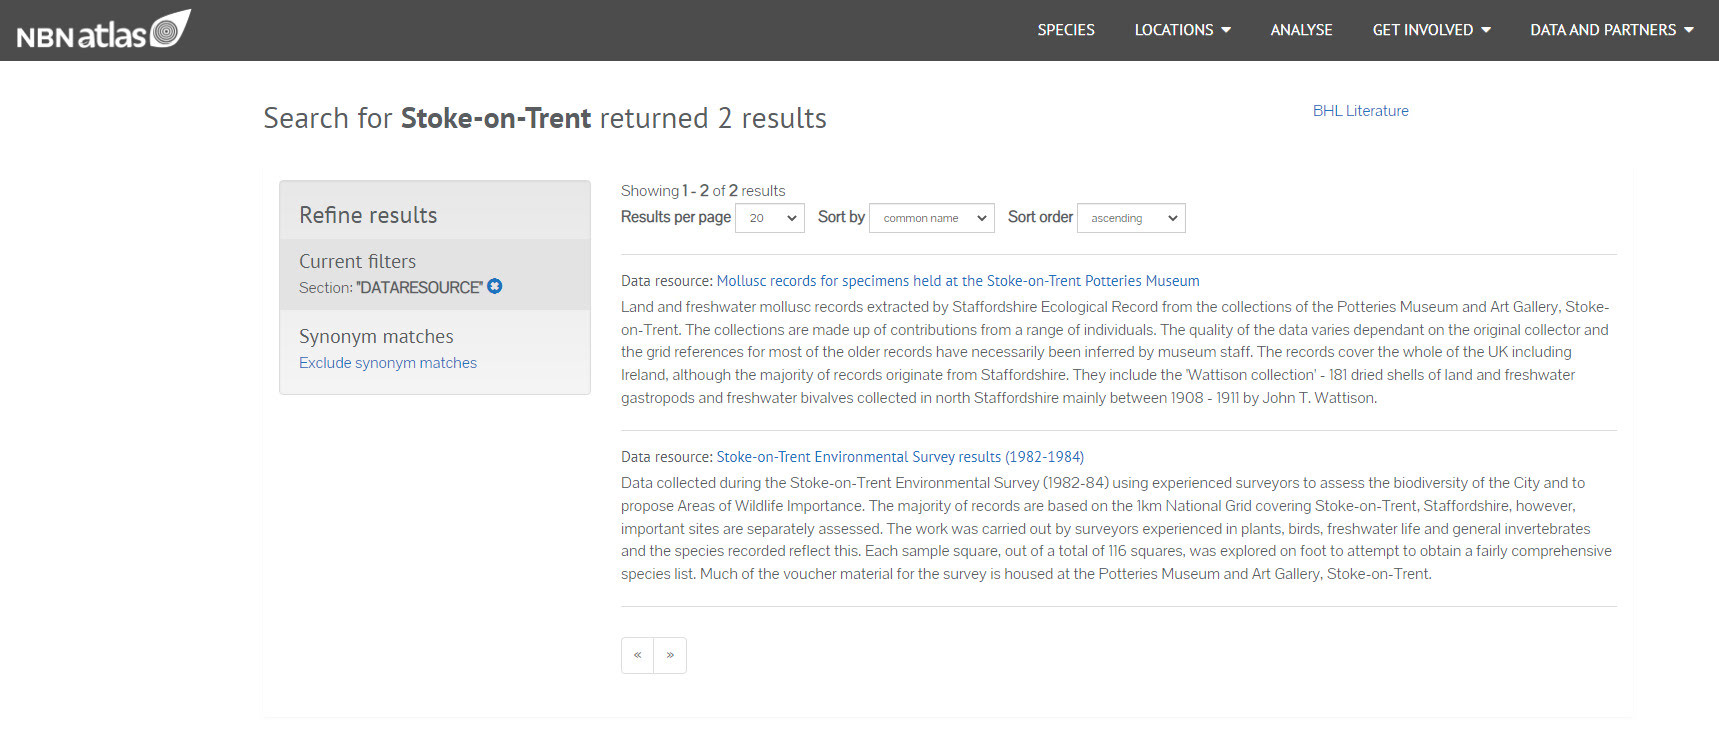
Task: Open Mollusc records Potteries Museum resource
Action: pos(957,281)
